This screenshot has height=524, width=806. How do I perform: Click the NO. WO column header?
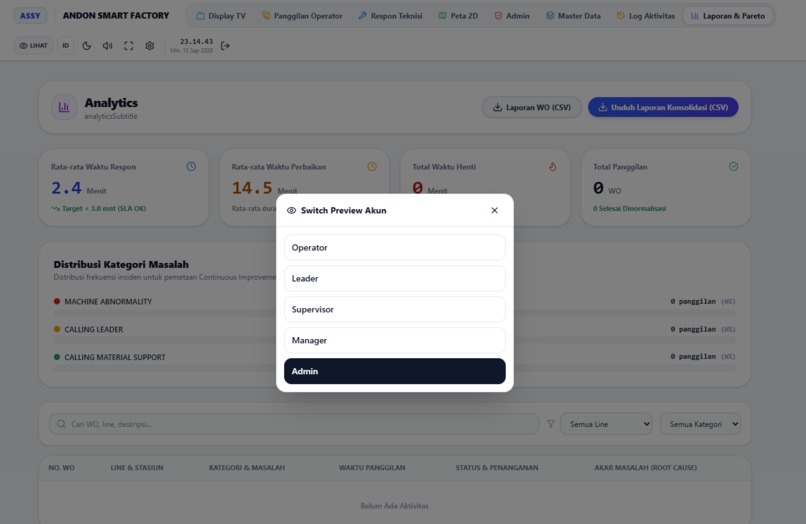click(62, 467)
